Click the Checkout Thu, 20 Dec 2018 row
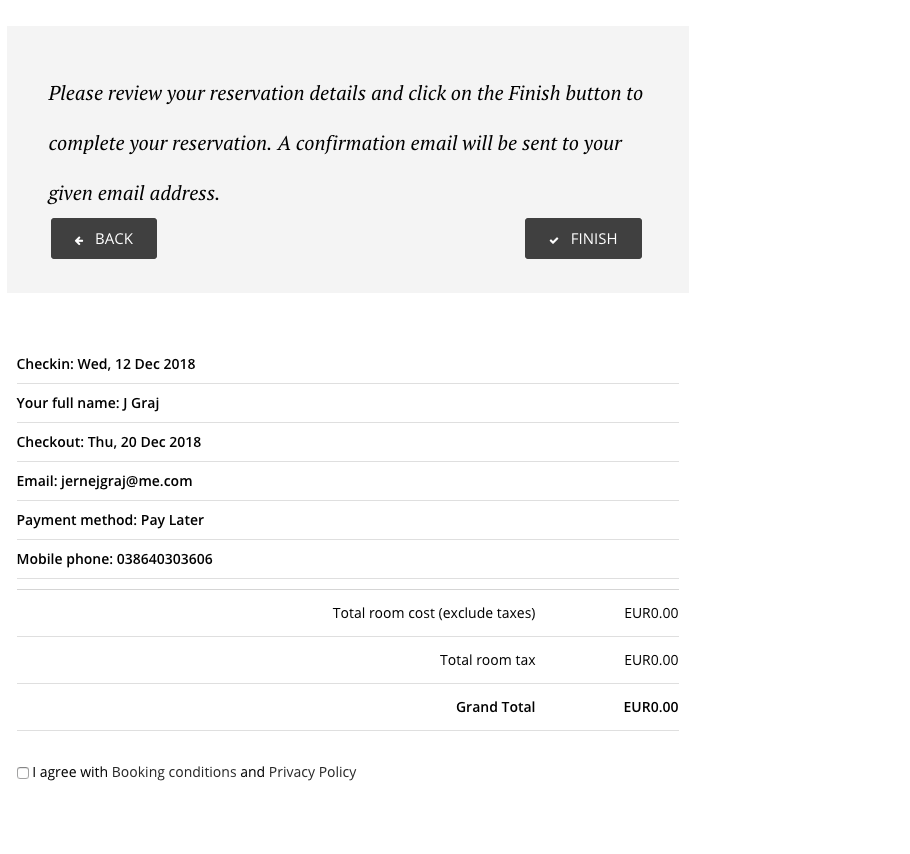Screen dimensions: 910x854 109,442
